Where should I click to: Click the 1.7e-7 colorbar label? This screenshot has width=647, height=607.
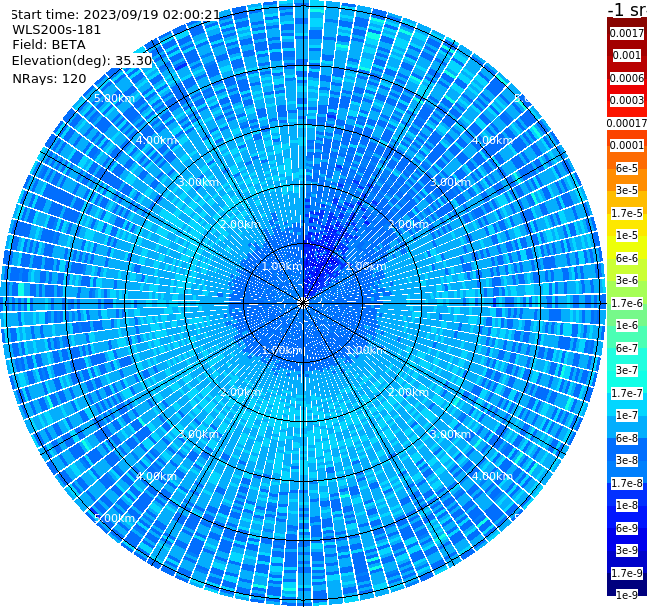627,393
